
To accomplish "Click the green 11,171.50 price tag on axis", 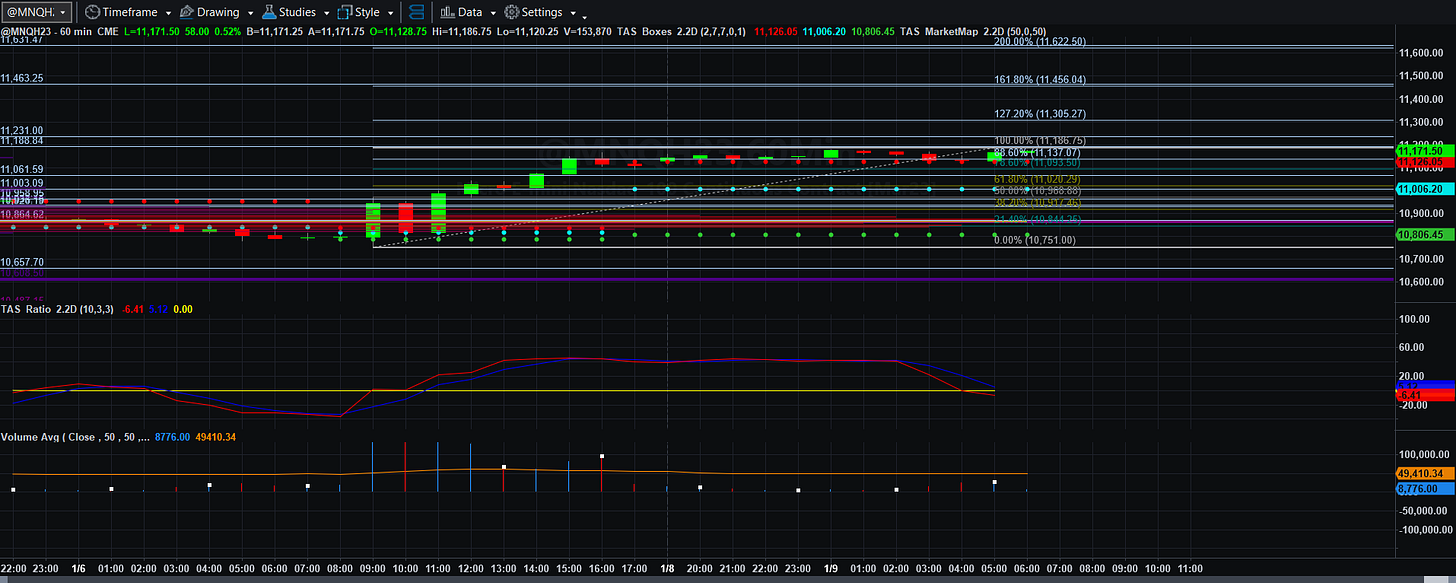I will [1425, 150].
